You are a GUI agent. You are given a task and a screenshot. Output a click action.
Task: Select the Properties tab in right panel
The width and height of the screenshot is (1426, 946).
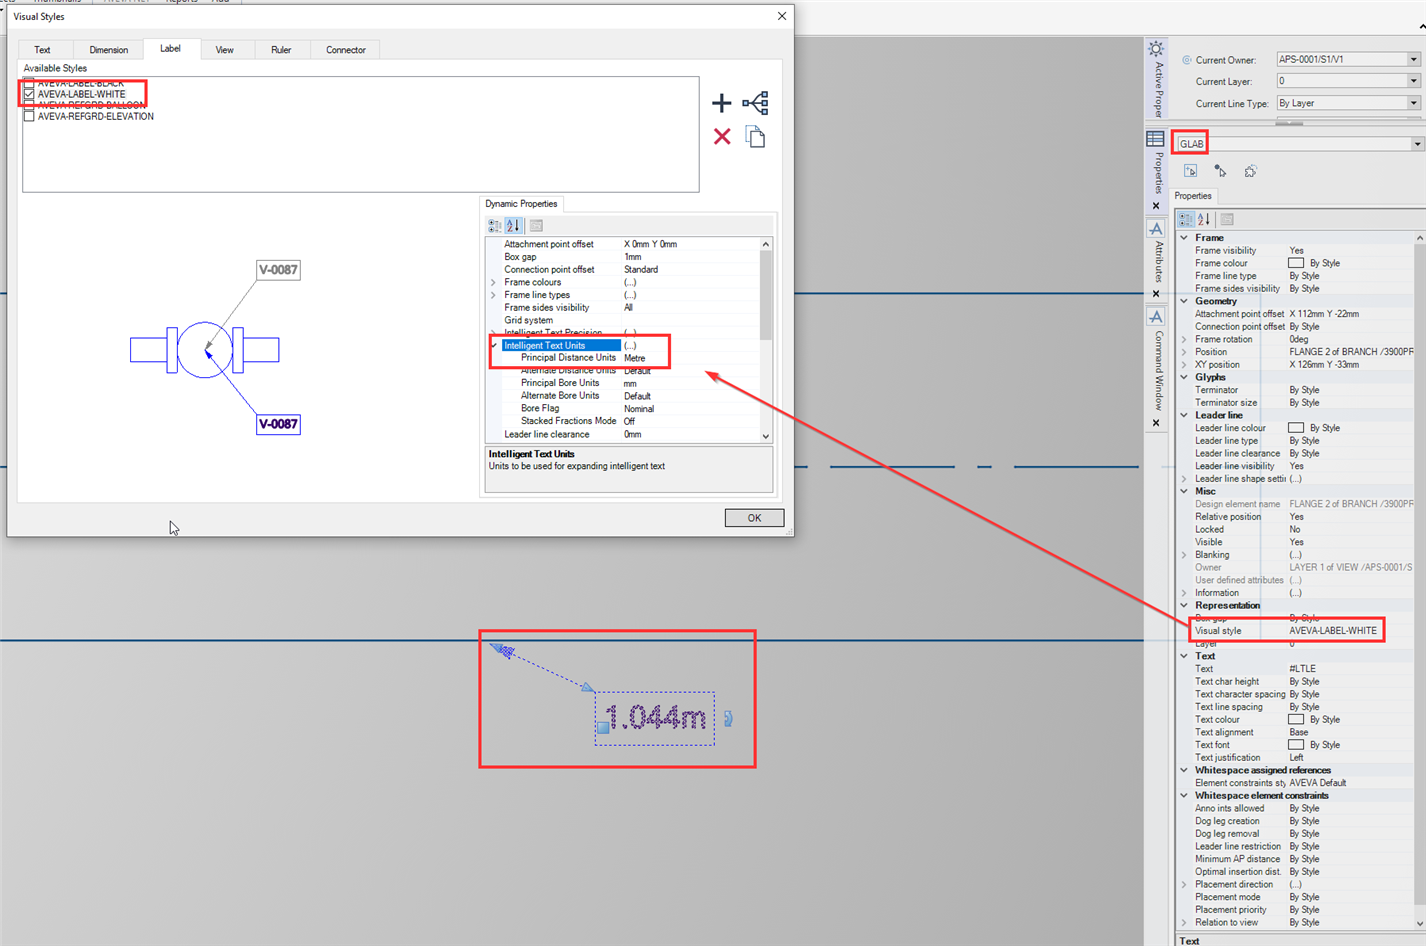pyautogui.click(x=1193, y=196)
